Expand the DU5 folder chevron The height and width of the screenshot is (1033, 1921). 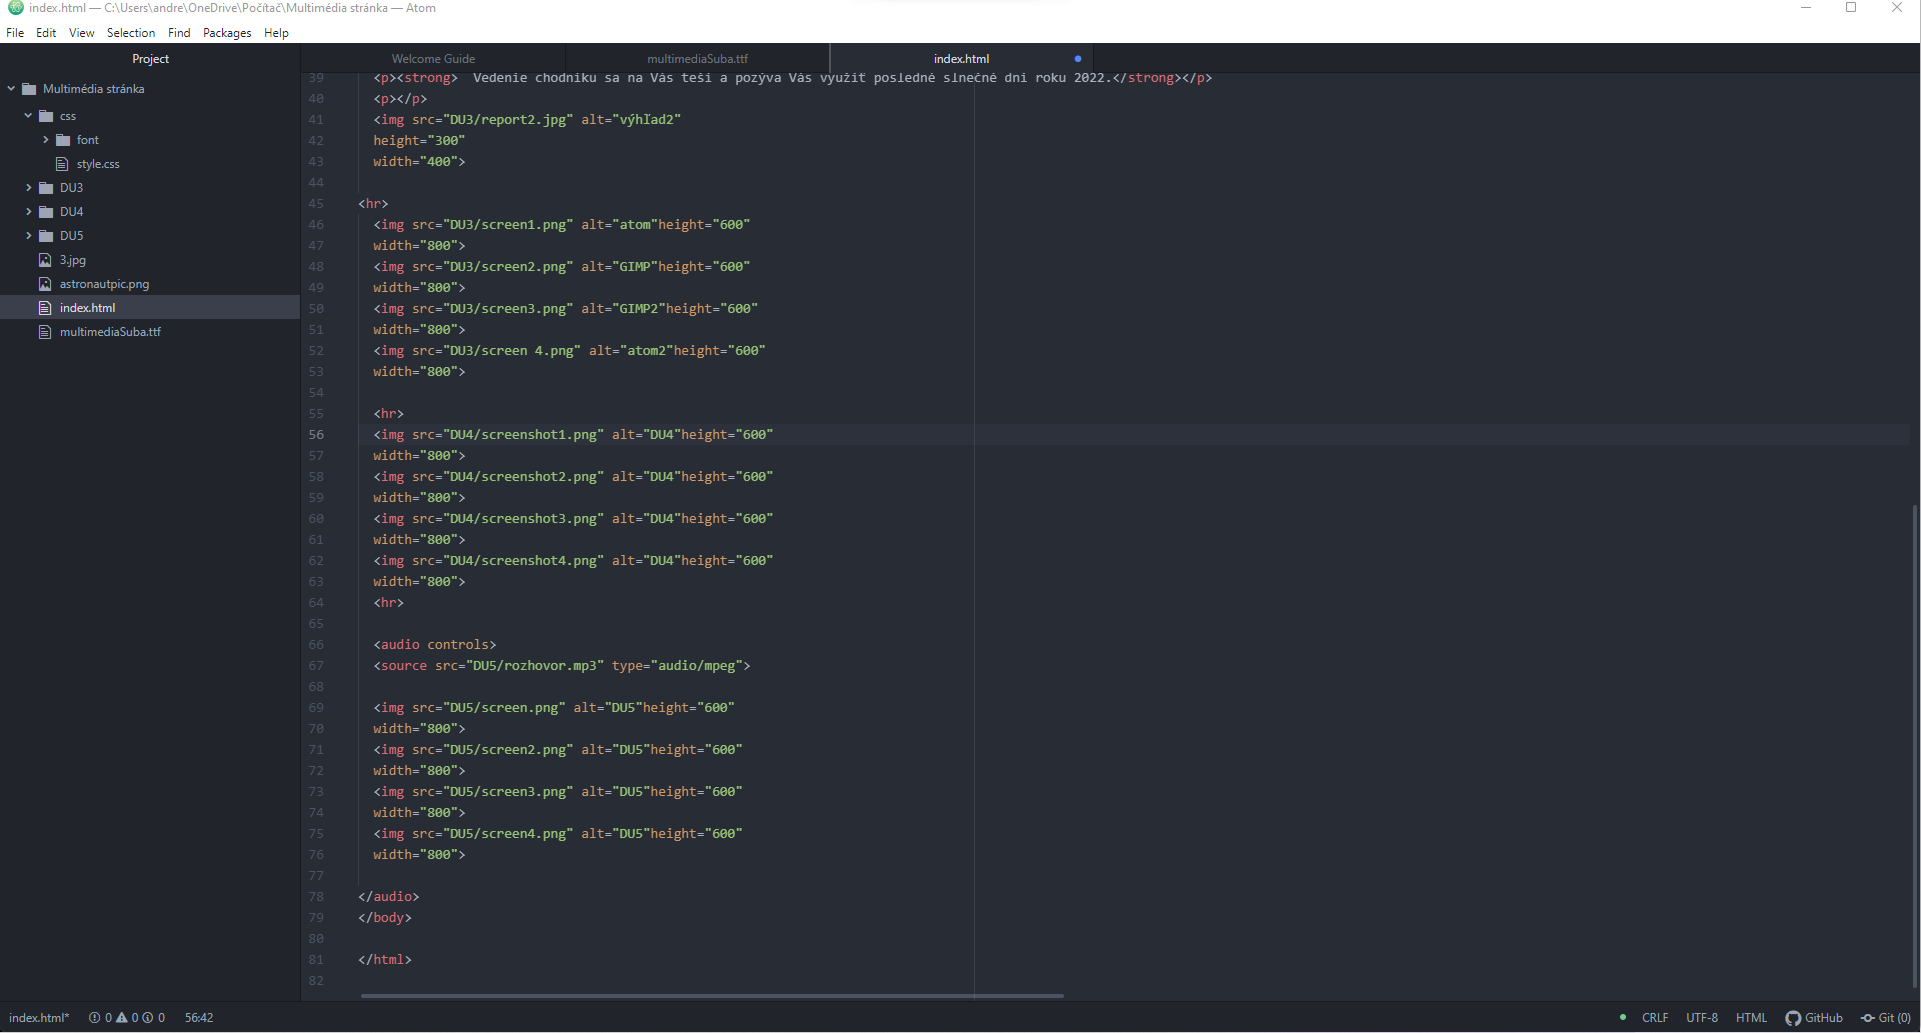point(28,236)
